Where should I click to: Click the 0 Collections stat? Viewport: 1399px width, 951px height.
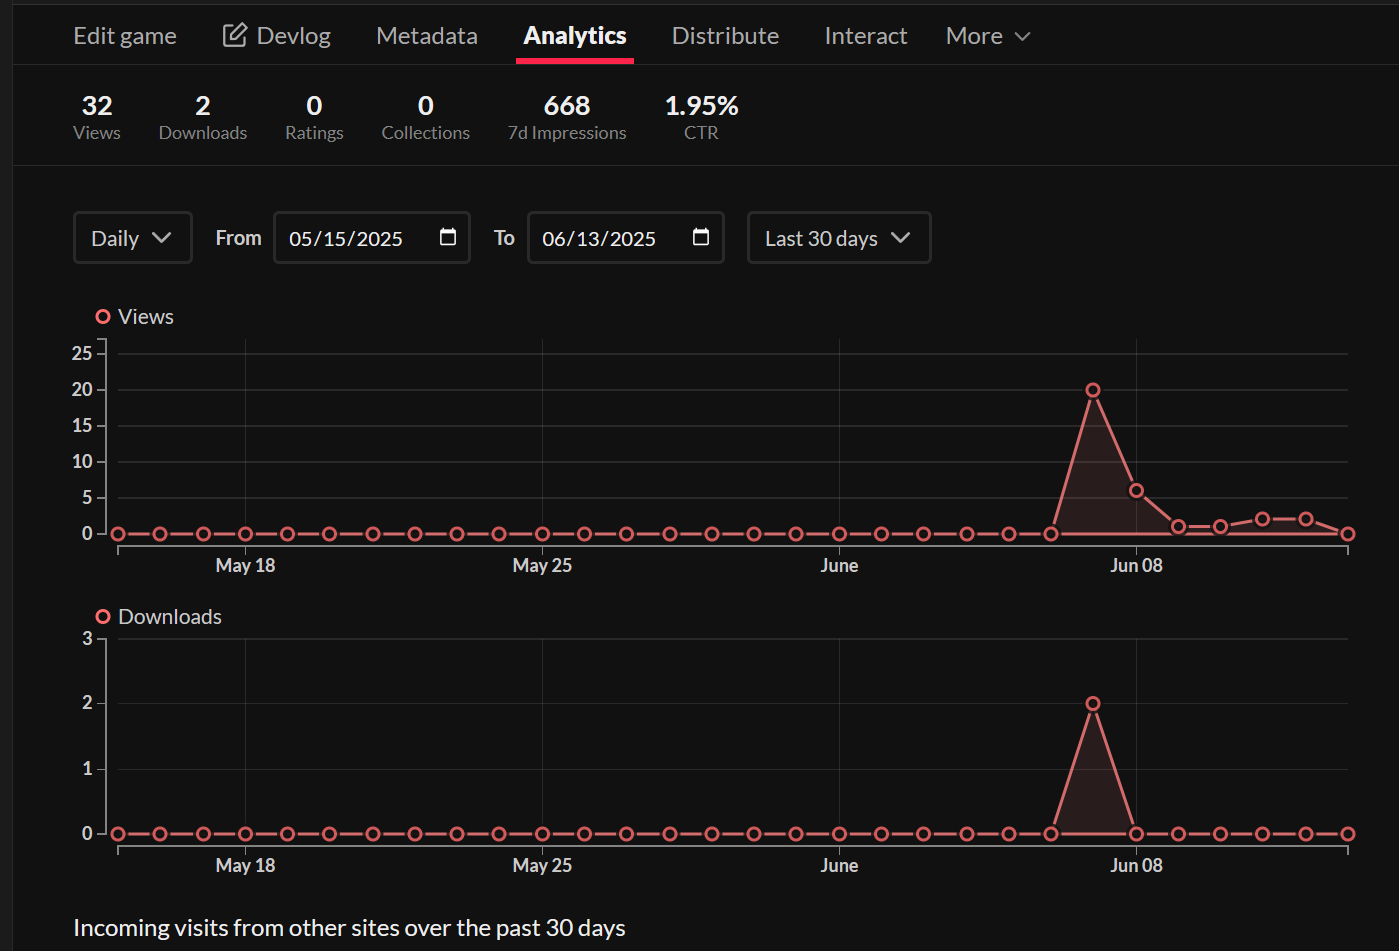pos(426,118)
